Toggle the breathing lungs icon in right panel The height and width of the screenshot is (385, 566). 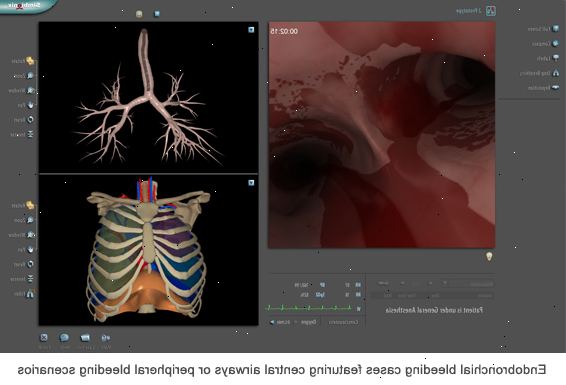[556, 73]
